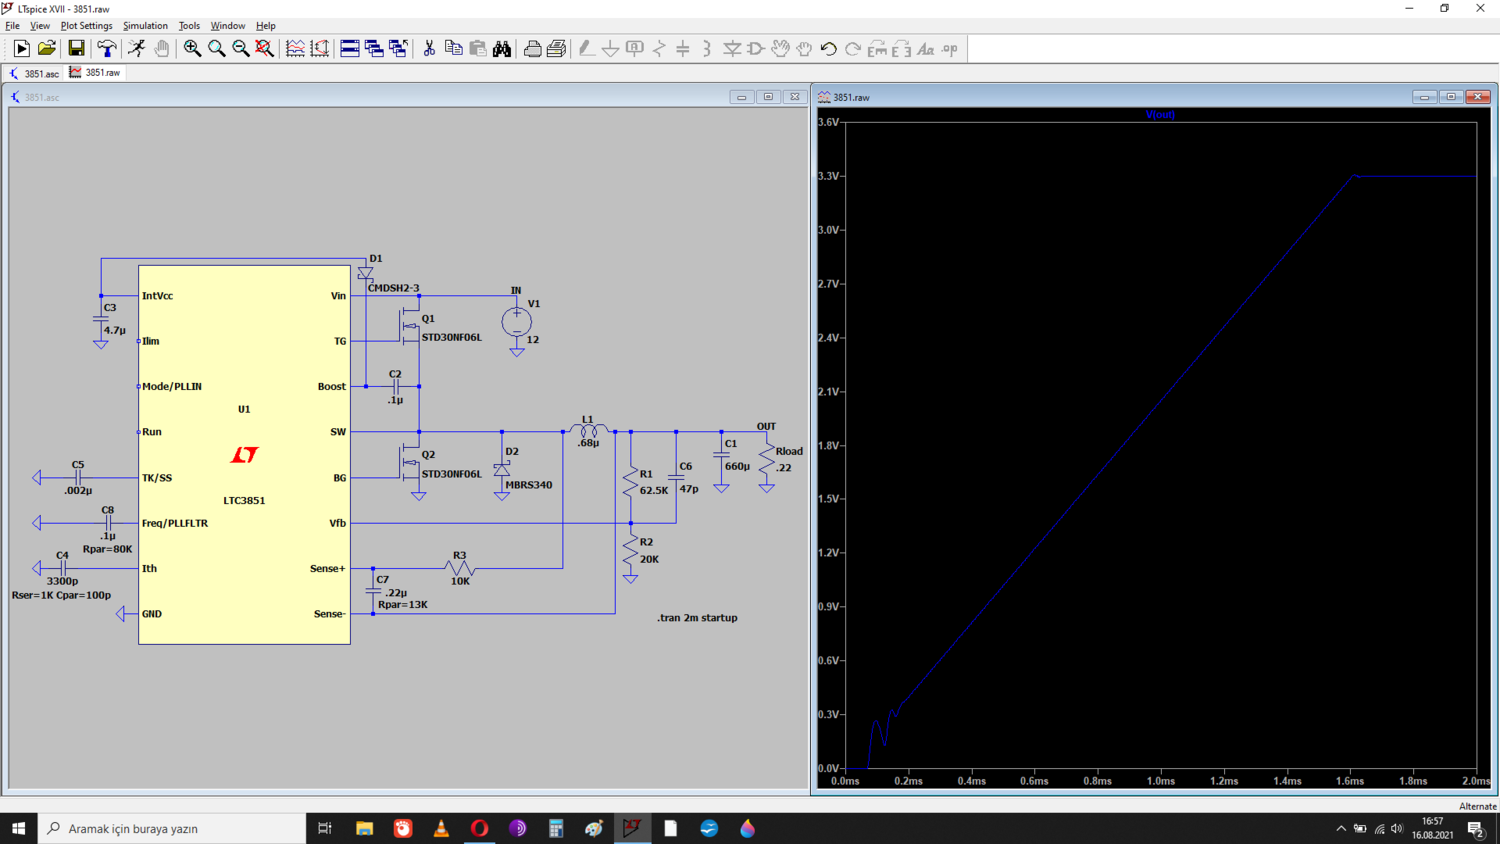
Task: Open the Opera browser from the taskbar
Action: point(479,828)
